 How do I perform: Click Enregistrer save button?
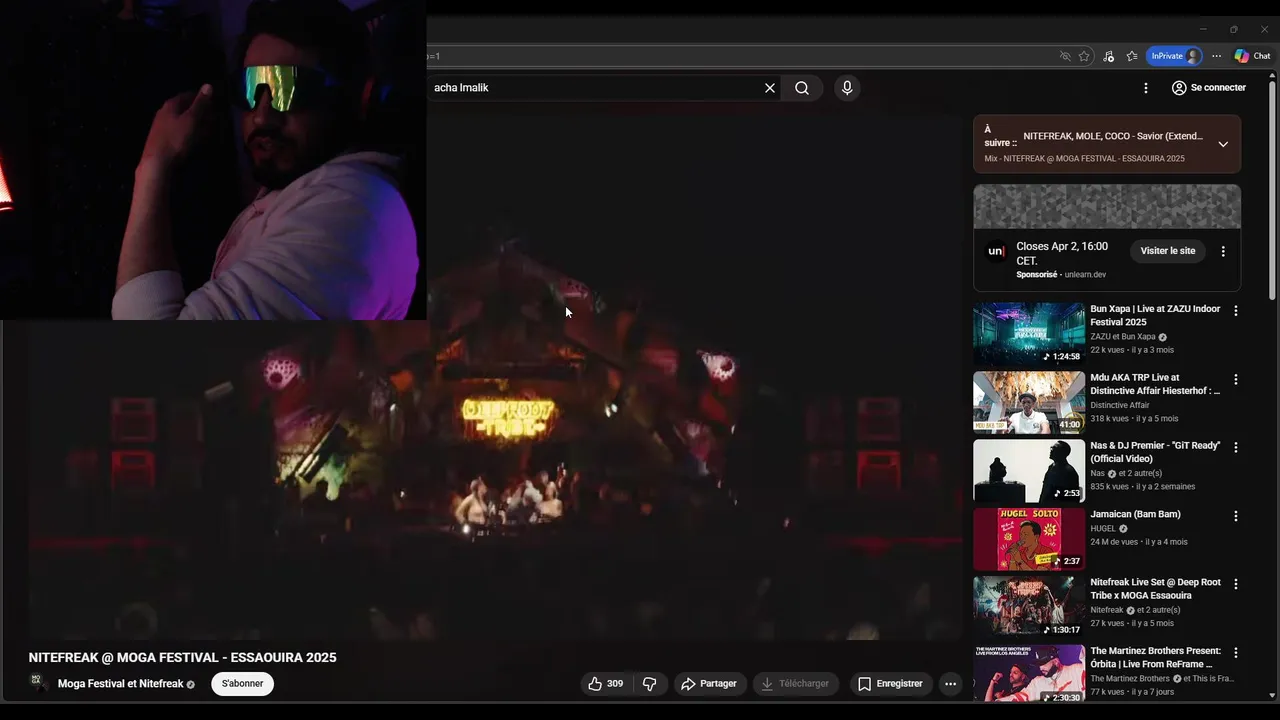click(889, 684)
